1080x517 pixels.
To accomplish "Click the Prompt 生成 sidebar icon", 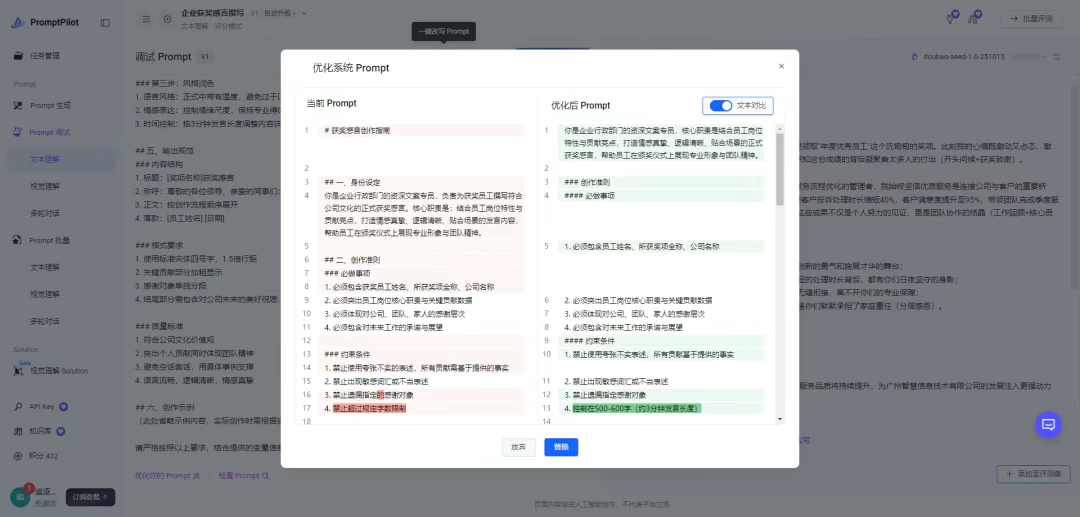I will tap(19, 105).
